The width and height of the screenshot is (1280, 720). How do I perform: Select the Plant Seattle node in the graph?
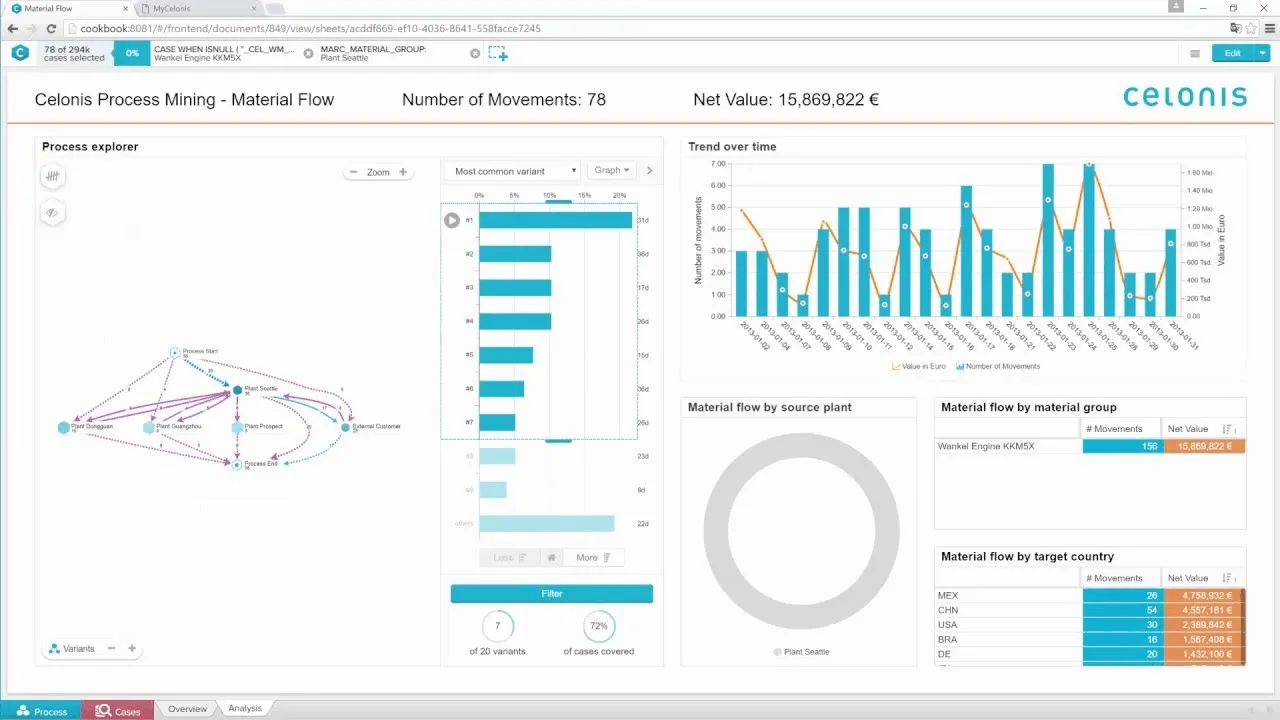238,390
